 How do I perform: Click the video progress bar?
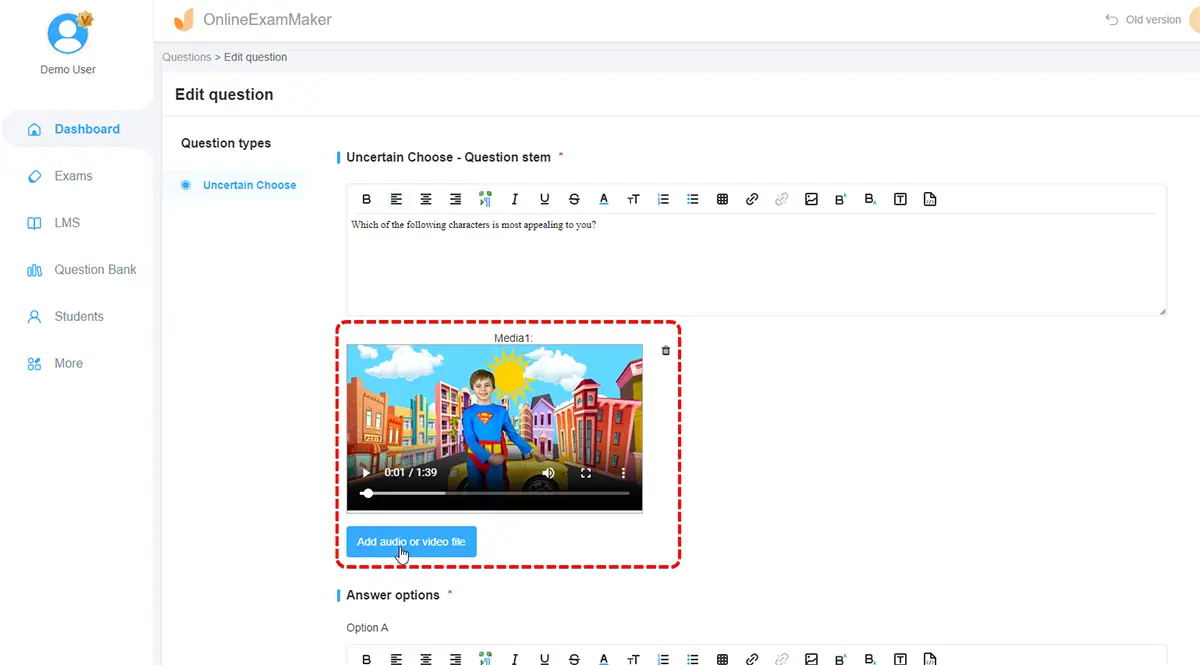(x=495, y=493)
